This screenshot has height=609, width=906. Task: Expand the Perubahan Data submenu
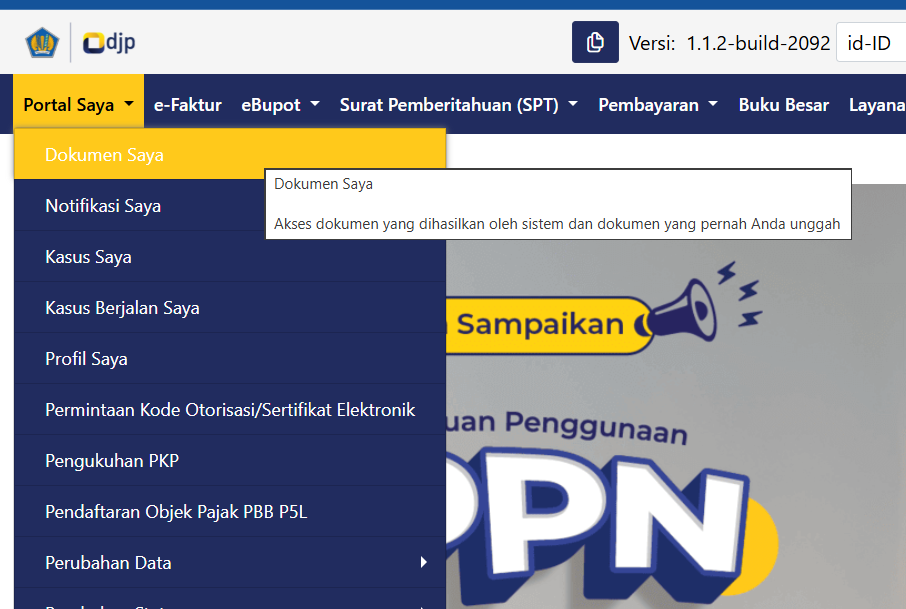pos(230,562)
